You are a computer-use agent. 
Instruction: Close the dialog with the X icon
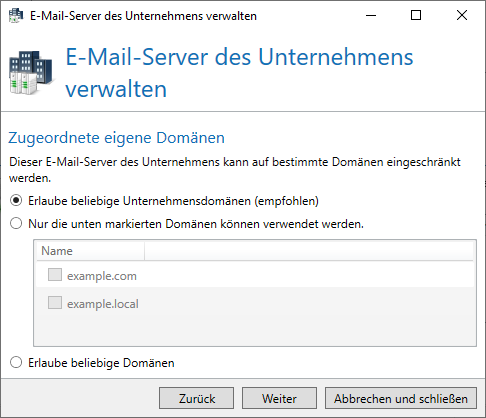pos(462,15)
